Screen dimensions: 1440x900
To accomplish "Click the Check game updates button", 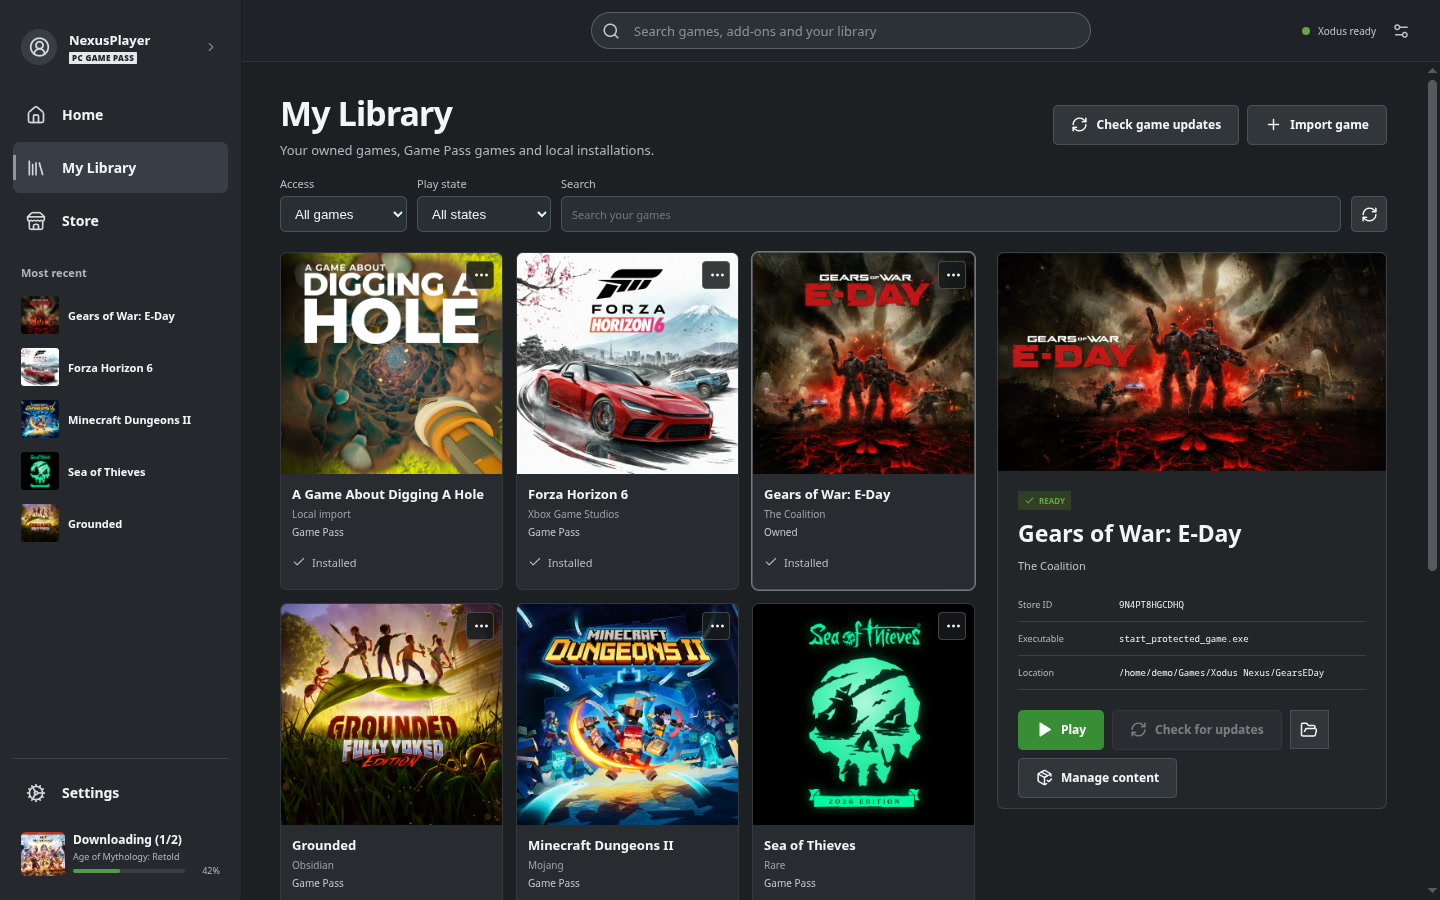I will (1146, 125).
